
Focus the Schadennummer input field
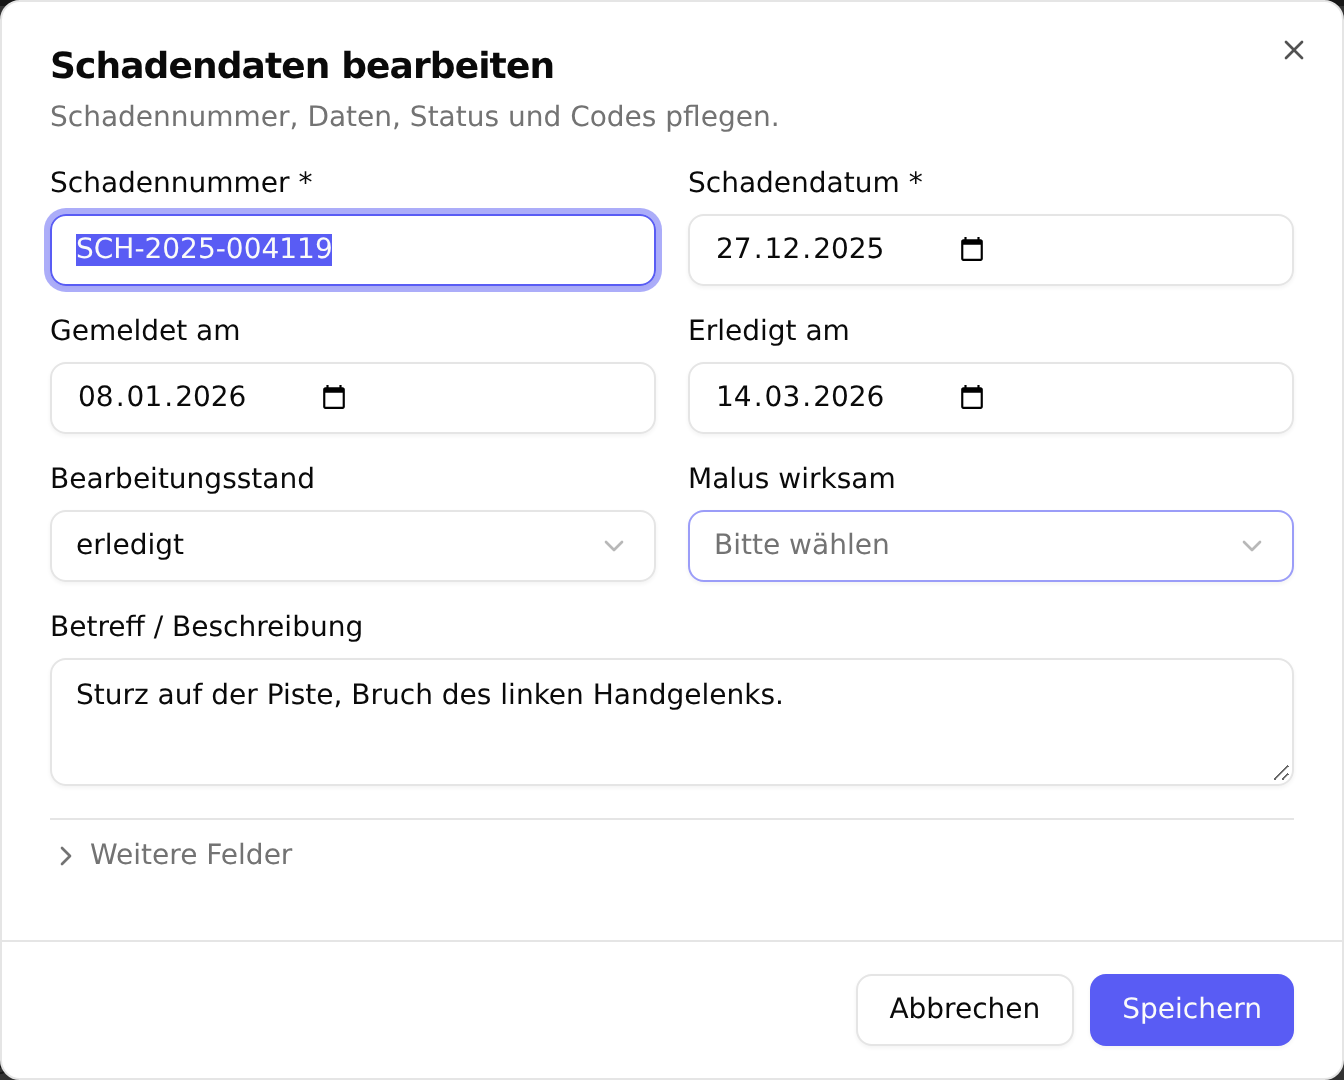353,249
